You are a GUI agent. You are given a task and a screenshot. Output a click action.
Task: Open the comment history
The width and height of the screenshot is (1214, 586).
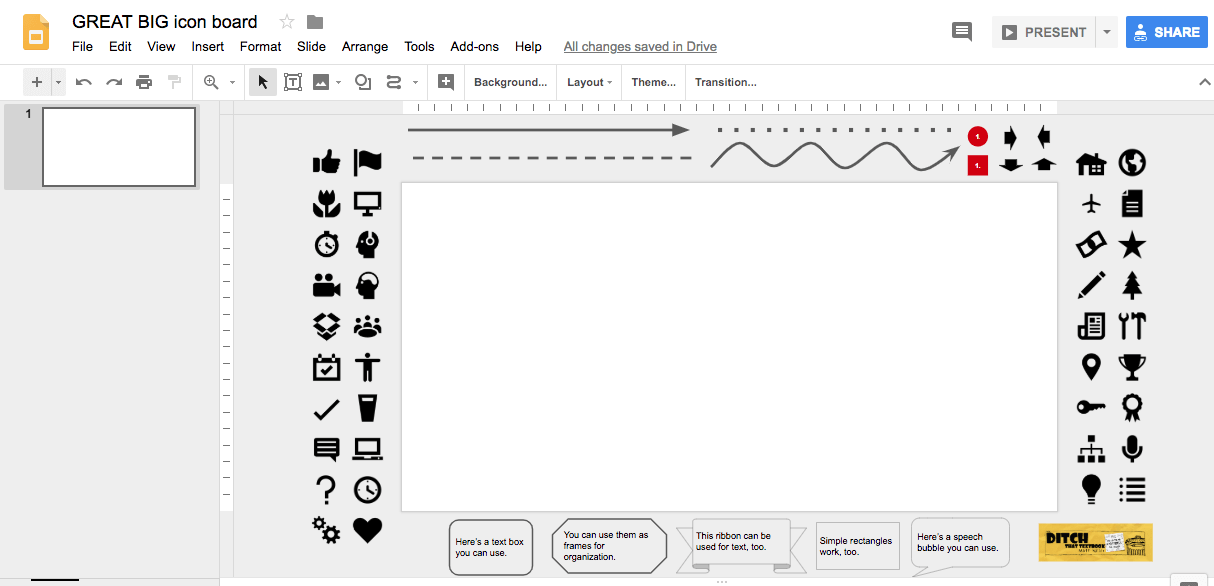[961, 31]
